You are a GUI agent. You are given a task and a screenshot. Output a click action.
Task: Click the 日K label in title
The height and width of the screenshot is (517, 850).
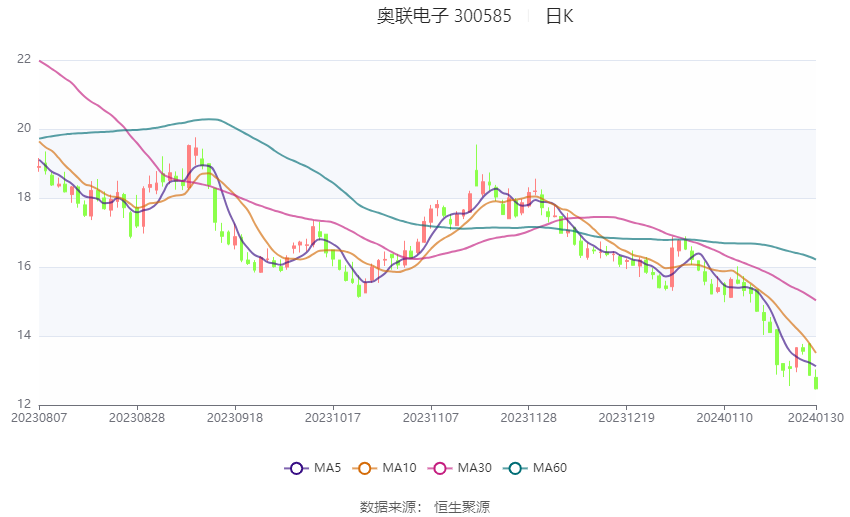point(559,16)
